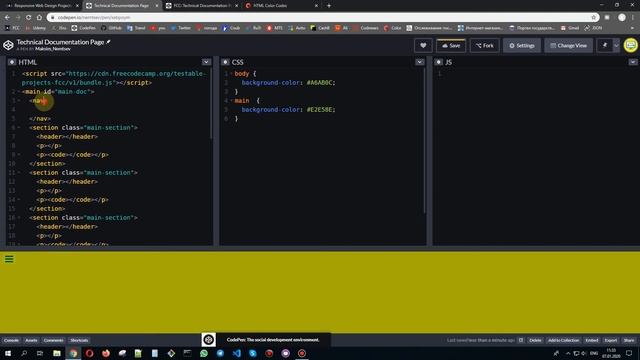Open the Comments panel

(x=53, y=340)
